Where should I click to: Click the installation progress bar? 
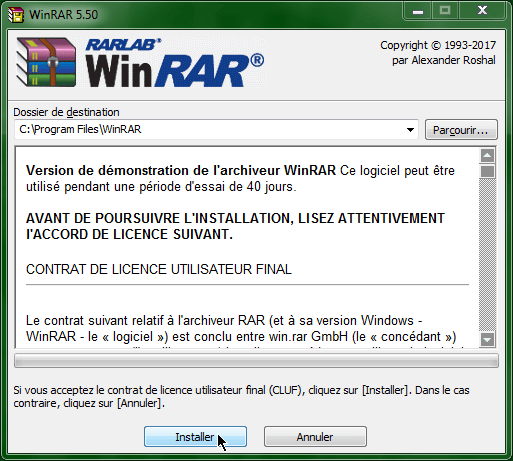(256, 361)
